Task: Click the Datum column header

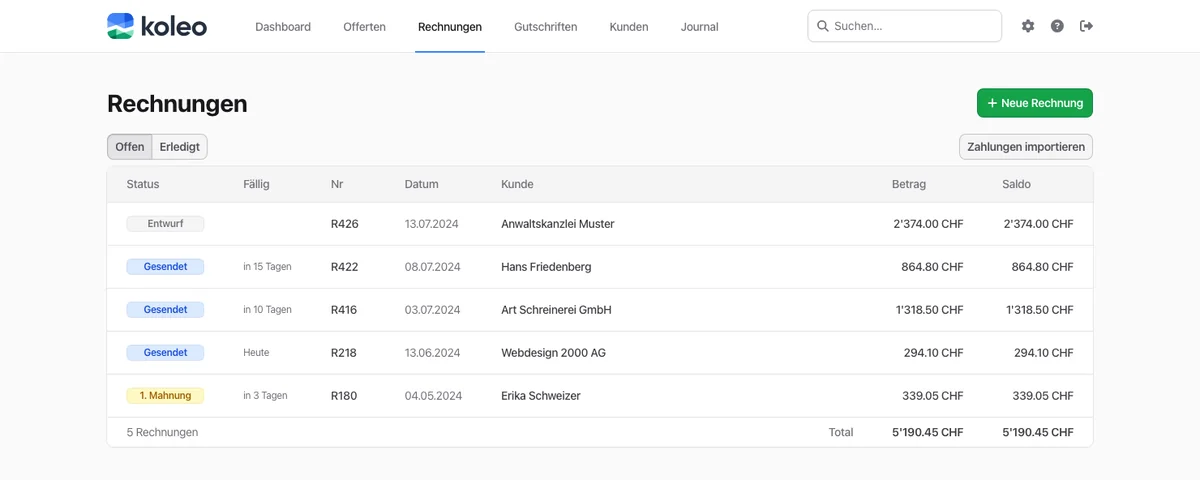Action: pyautogui.click(x=422, y=184)
